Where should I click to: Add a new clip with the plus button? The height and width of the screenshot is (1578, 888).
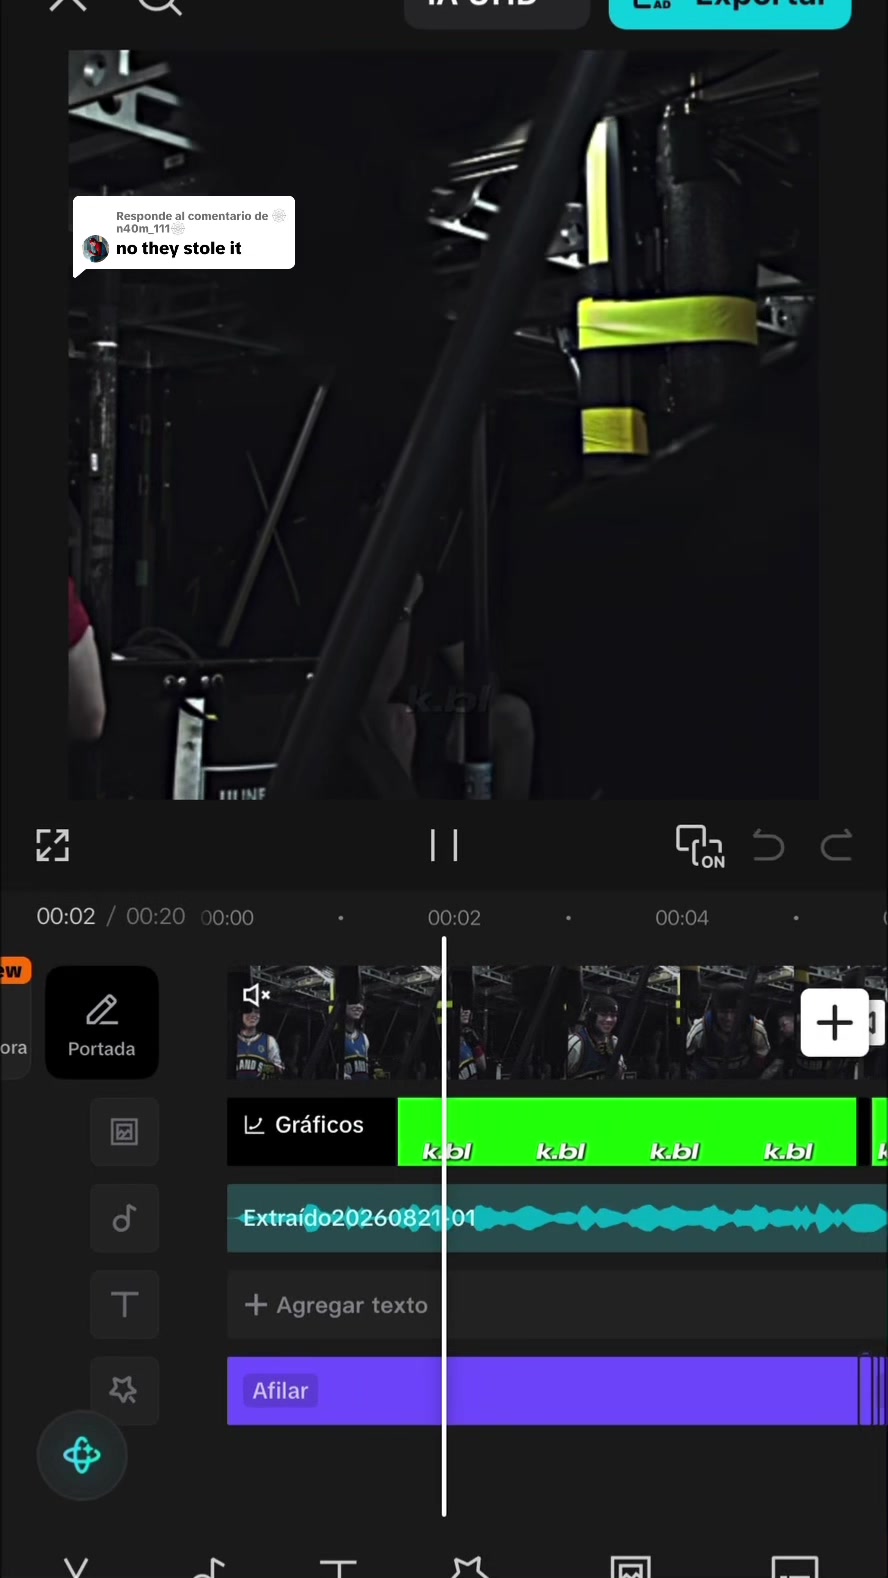(835, 1022)
